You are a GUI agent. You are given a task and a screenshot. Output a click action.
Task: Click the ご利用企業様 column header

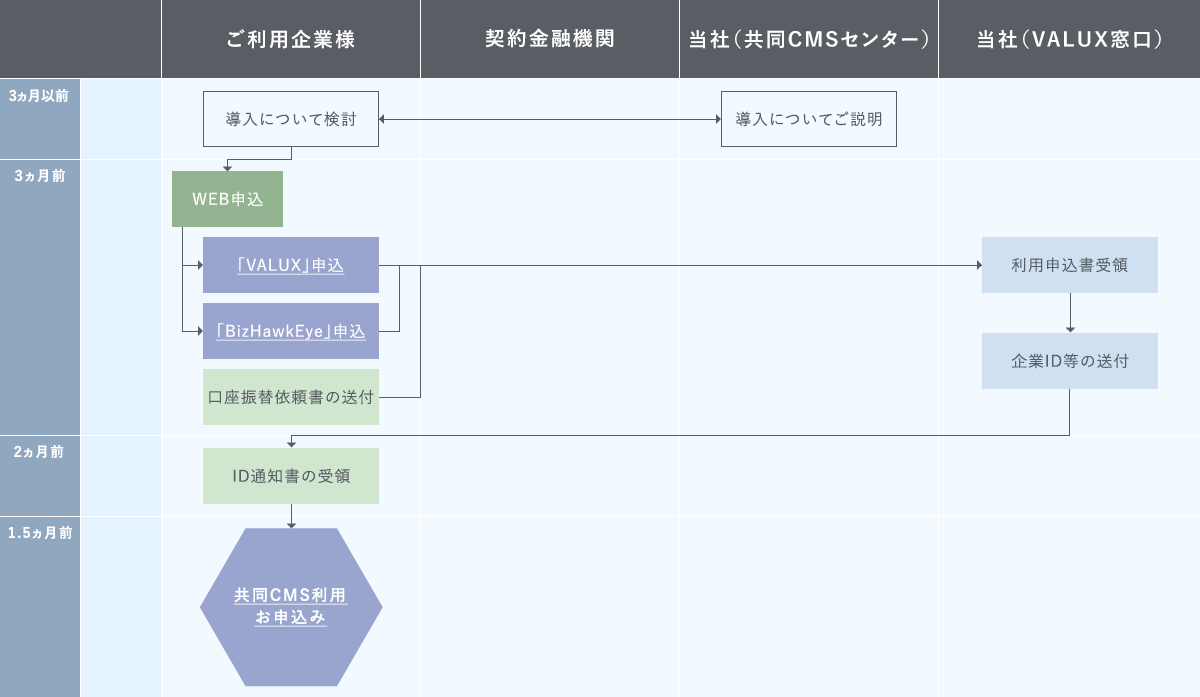[291, 39]
